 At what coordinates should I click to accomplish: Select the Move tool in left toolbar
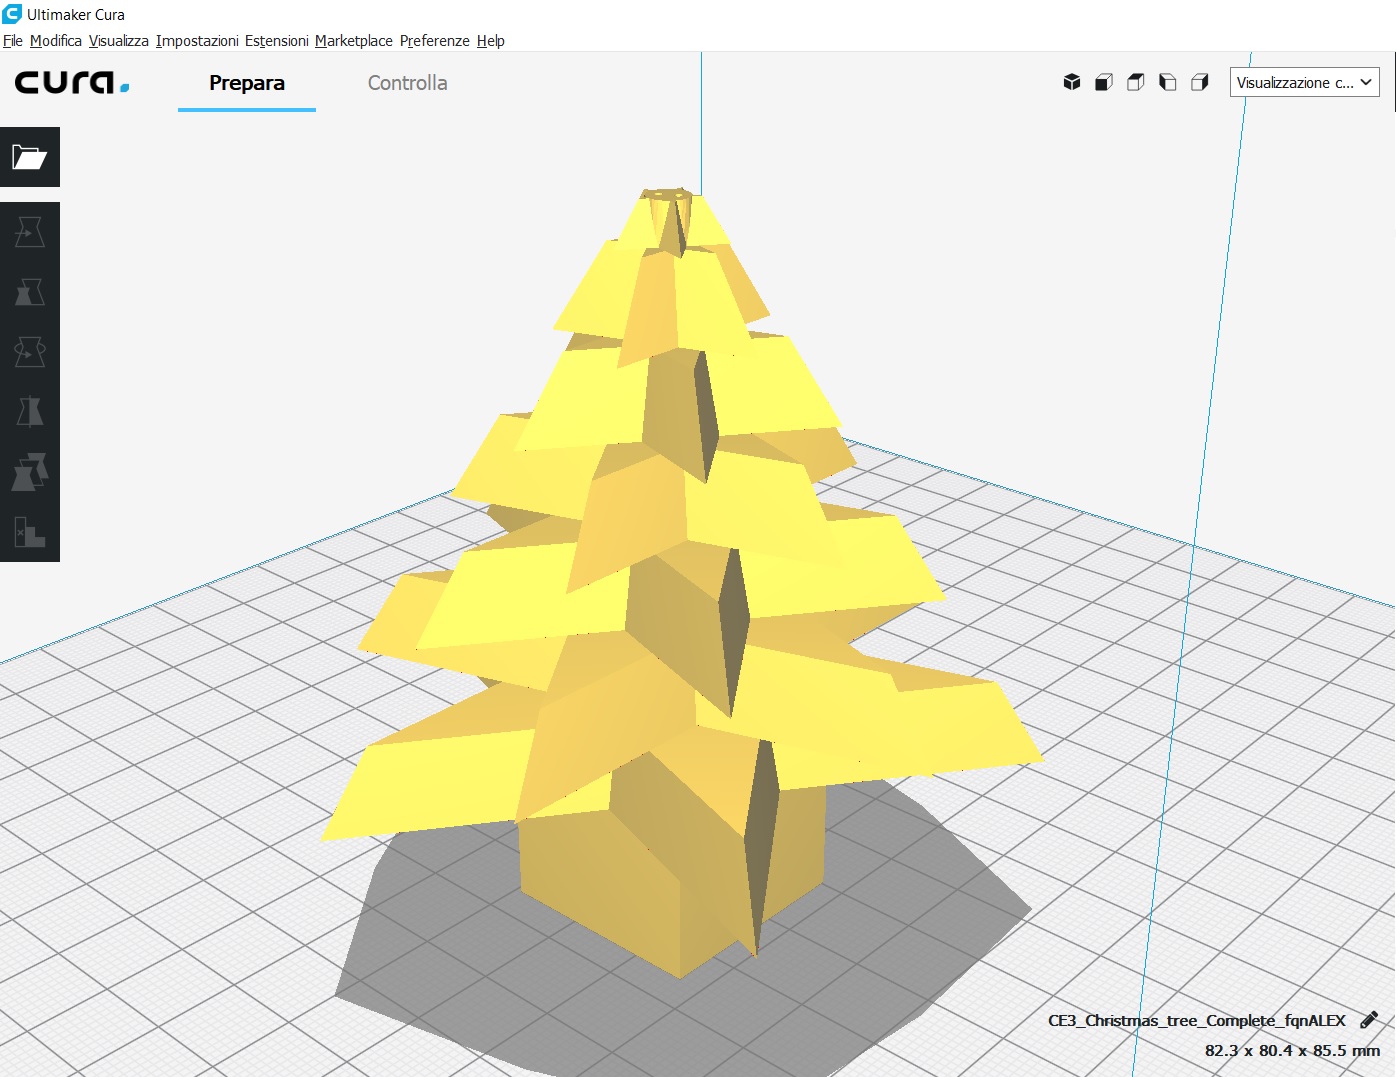30,232
